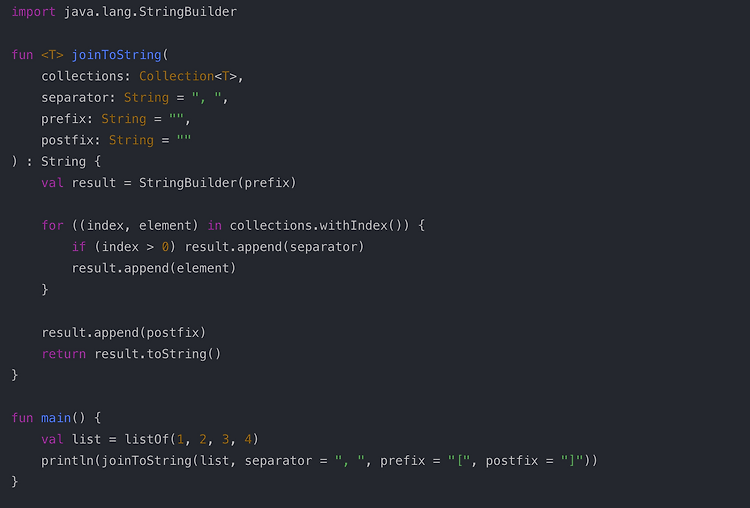Click the separator: String parameter declaration
The image size is (750, 508).
(x=105, y=98)
